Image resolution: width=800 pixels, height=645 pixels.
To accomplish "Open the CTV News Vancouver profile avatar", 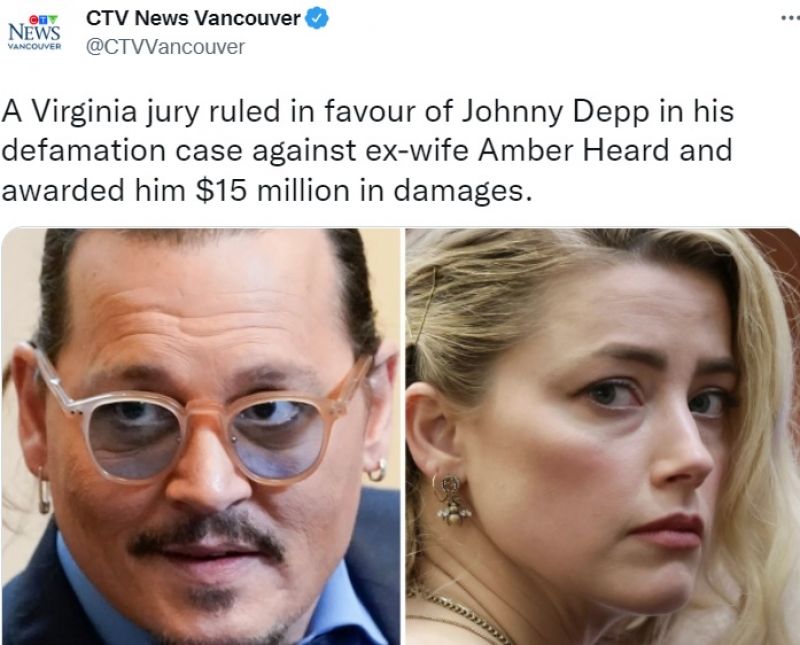I will [x=34, y=33].
